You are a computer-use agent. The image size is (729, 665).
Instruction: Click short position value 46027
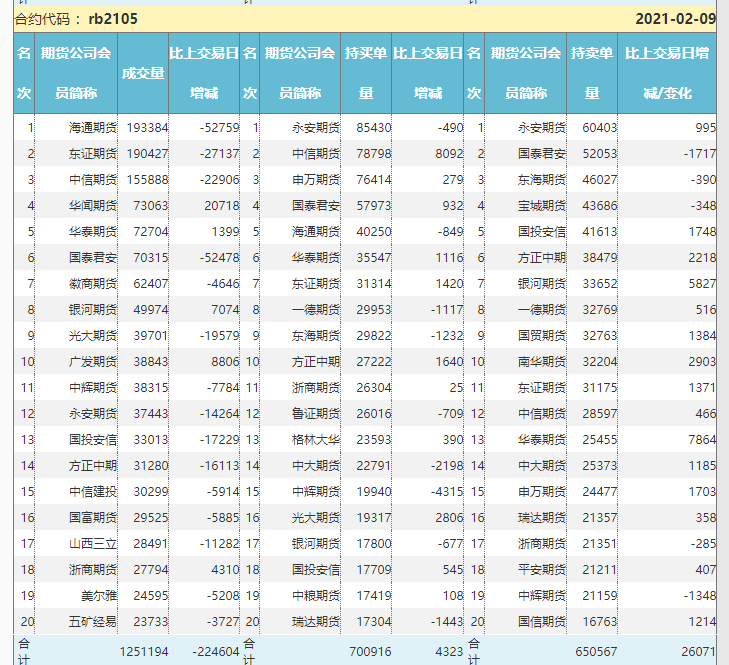[600, 180]
